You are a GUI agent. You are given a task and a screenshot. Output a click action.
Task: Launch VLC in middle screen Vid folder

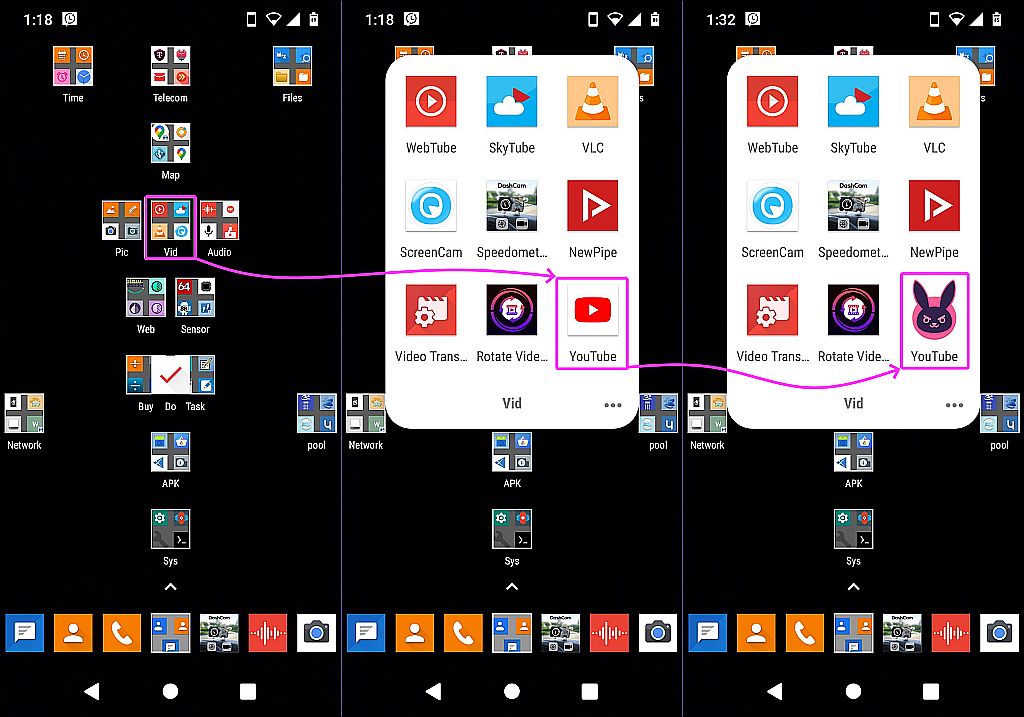pos(592,102)
